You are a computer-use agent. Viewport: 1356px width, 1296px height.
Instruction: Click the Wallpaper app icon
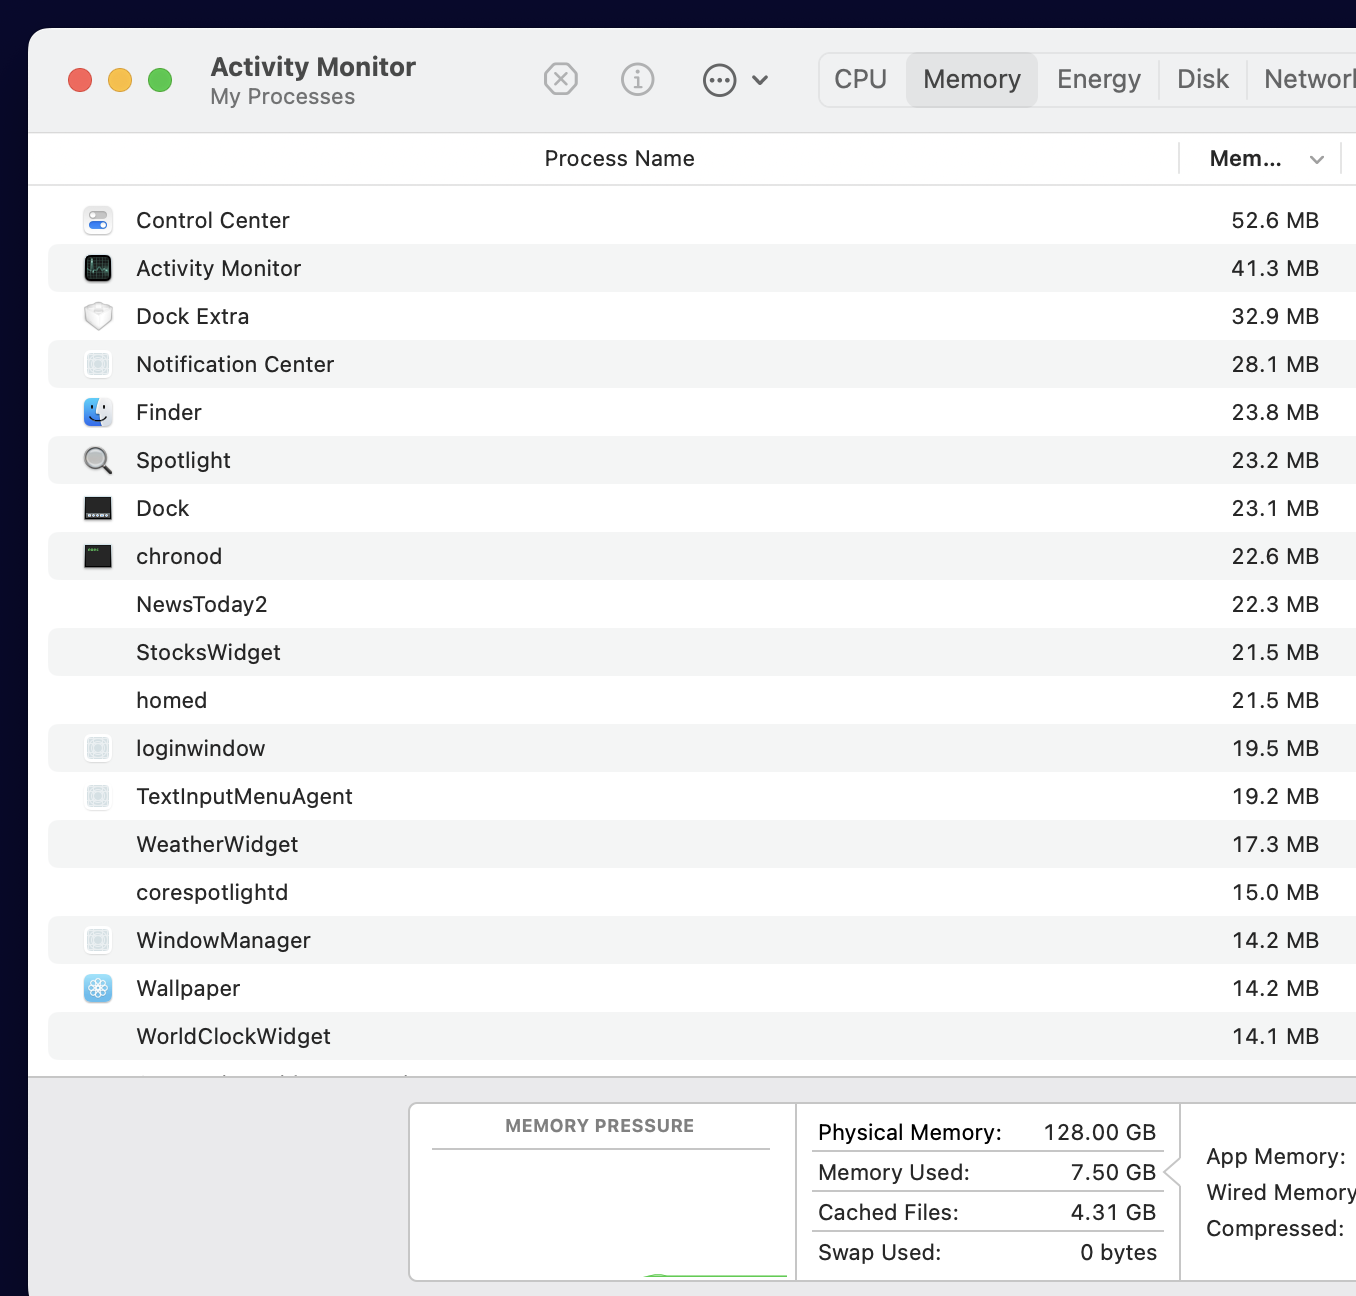98,988
